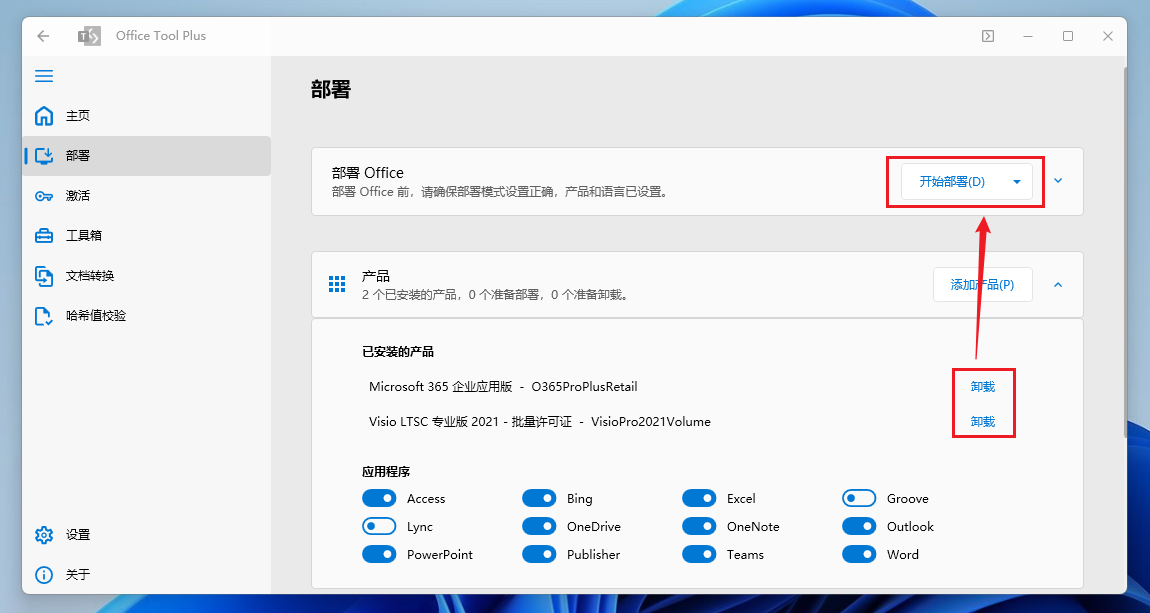Click the 已安装的产品 heading
This screenshot has width=1150, height=613.
pos(398,352)
